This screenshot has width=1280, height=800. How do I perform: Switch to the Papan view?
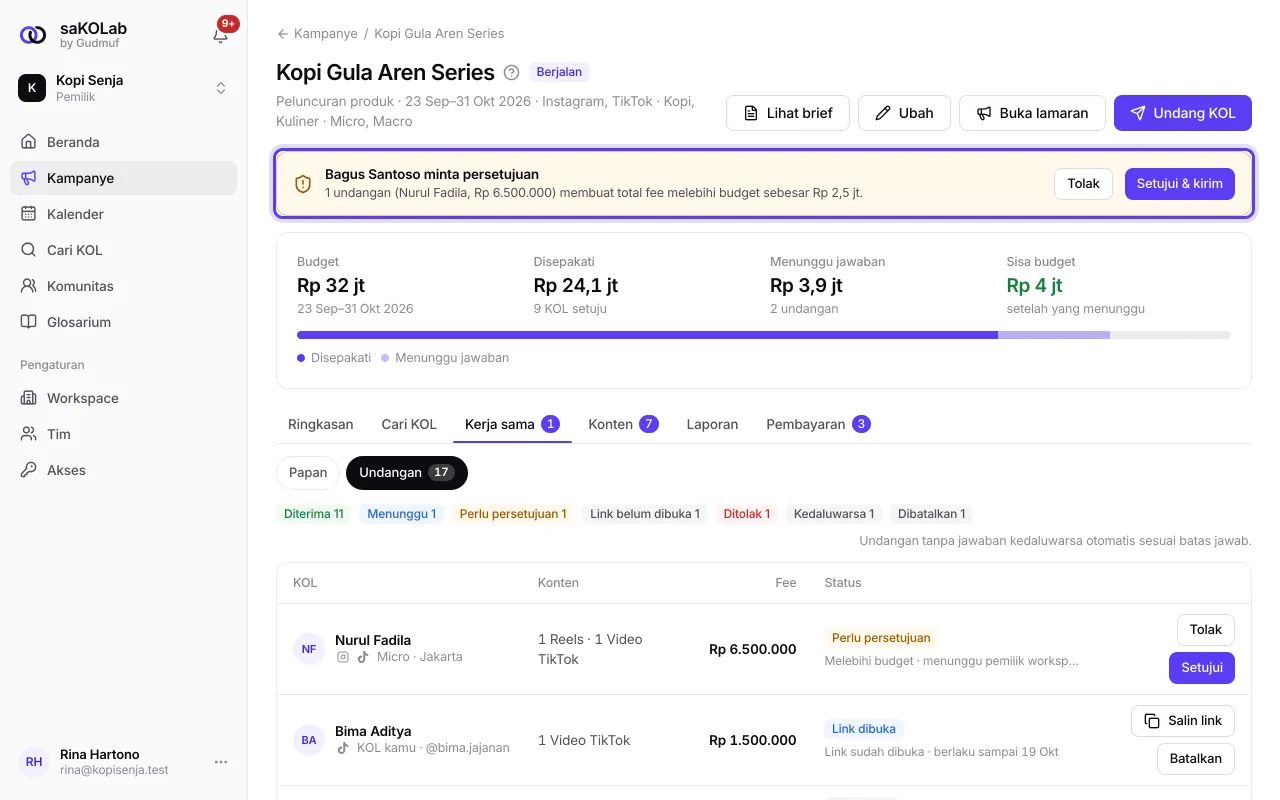pyautogui.click(x=308, y=472)
